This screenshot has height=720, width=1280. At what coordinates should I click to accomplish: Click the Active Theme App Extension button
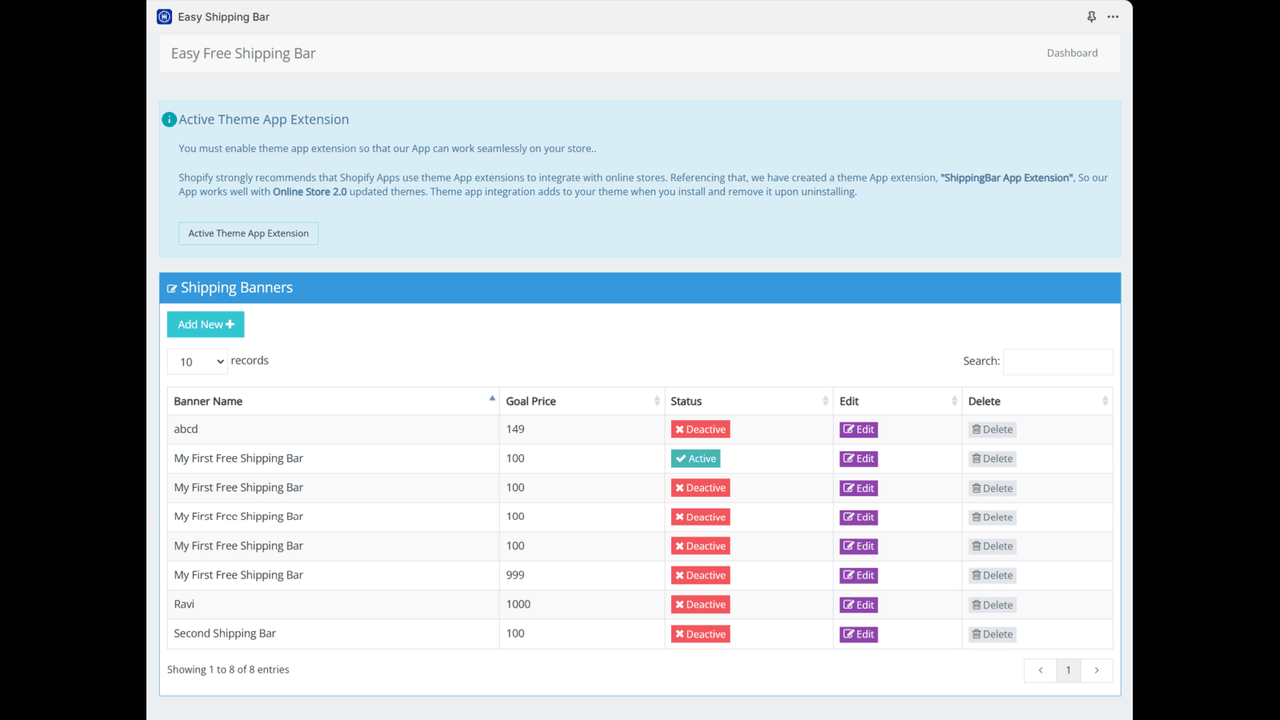click(248, 233)
